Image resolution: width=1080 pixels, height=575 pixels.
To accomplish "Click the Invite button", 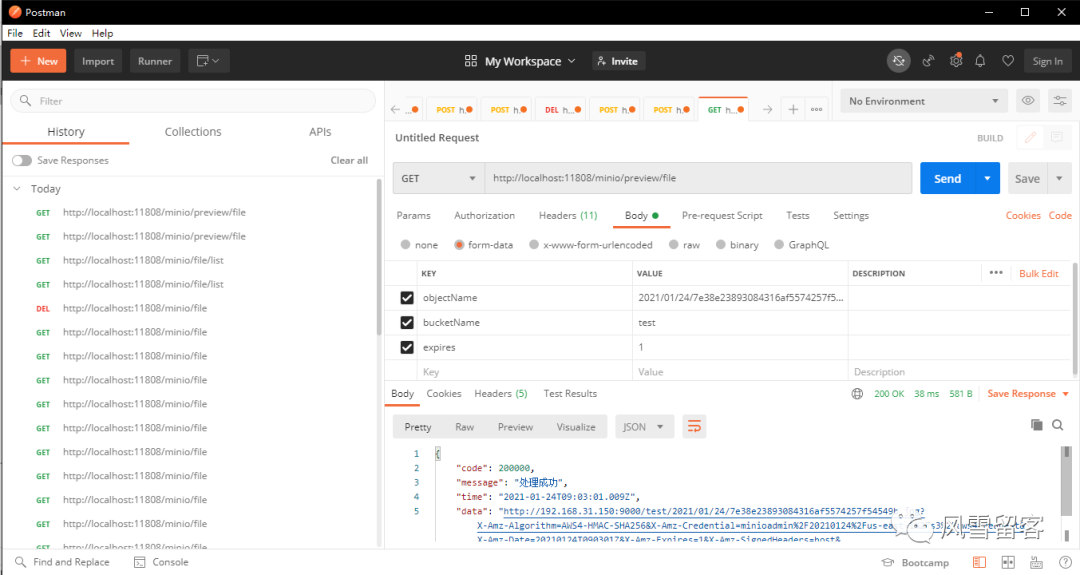I will [x=619, y=61].
